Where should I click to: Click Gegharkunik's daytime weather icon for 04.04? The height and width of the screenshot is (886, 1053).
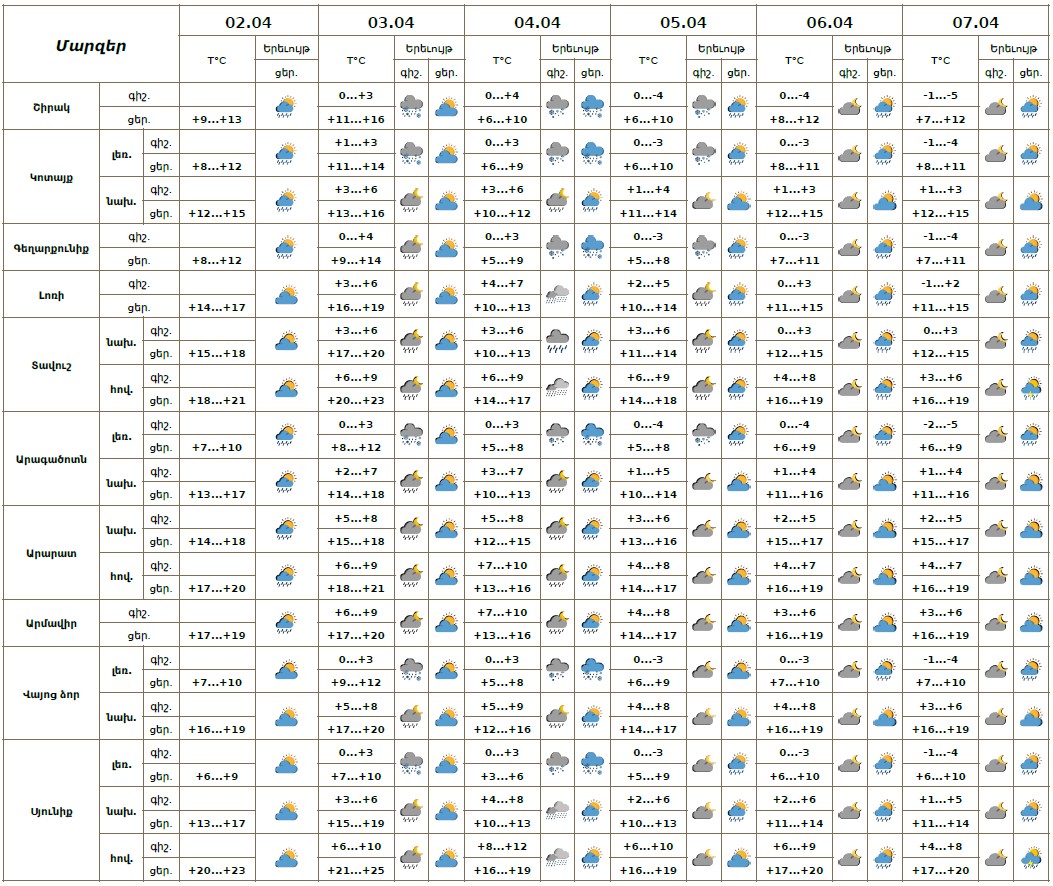coord(592,247)
